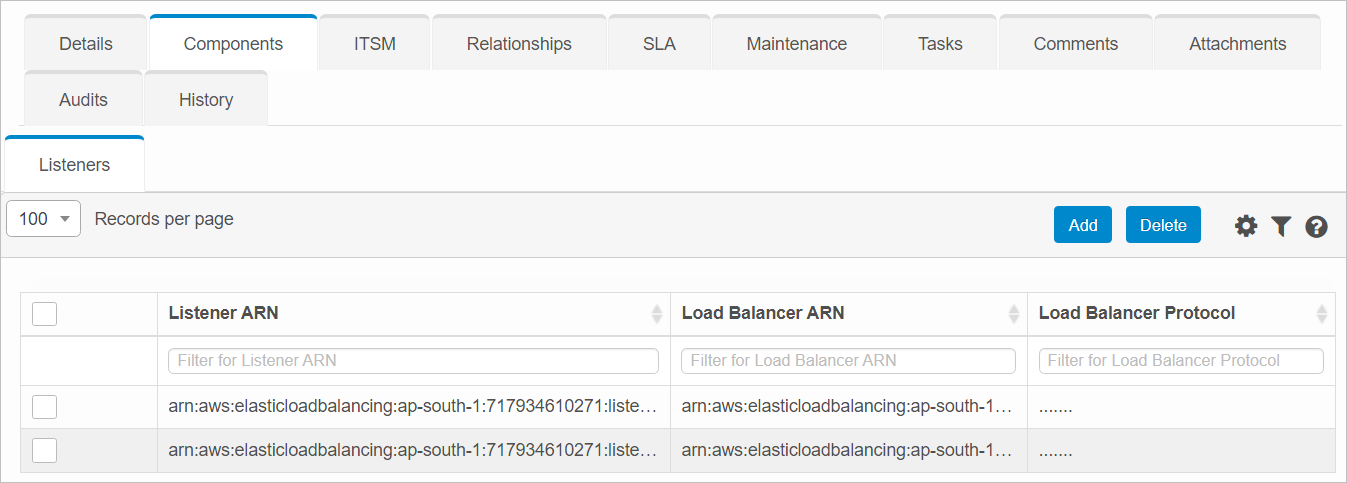This screenshot has width=1347, height=483.
Task: Sort by Listener ARN column arrows
Action: tap(657, 314)
